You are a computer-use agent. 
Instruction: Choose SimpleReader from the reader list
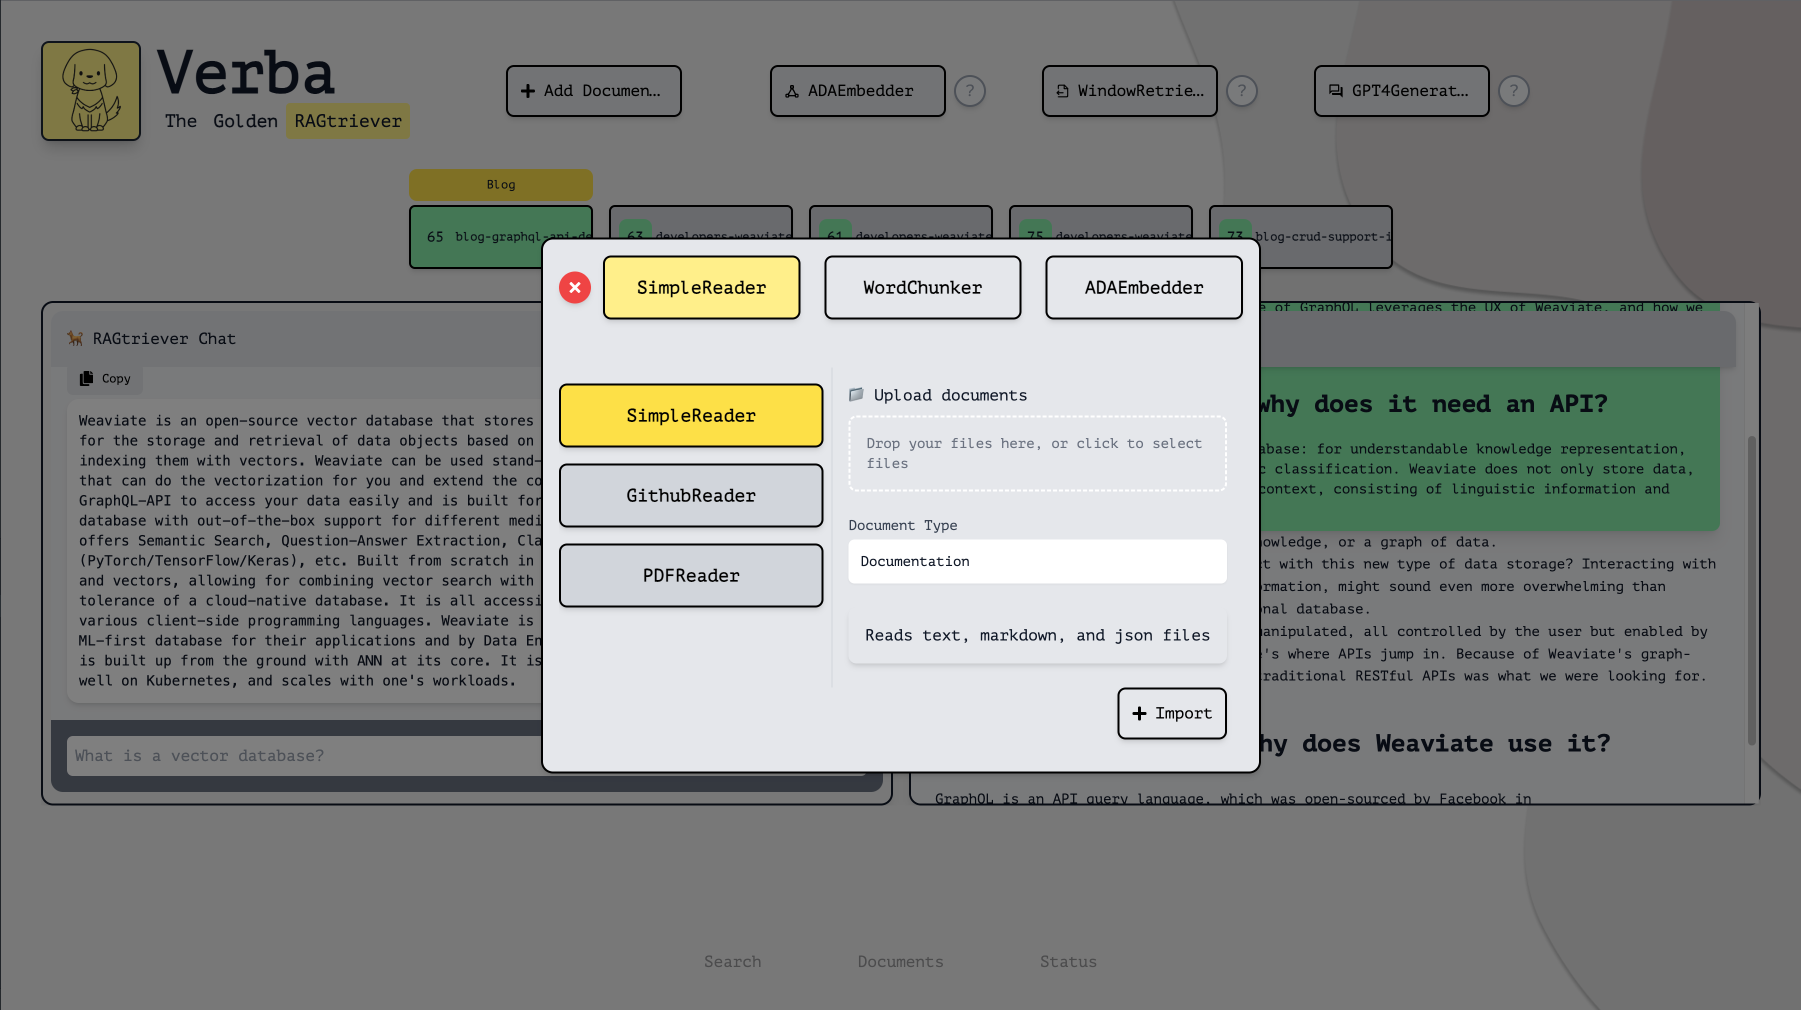coord(691,415)
